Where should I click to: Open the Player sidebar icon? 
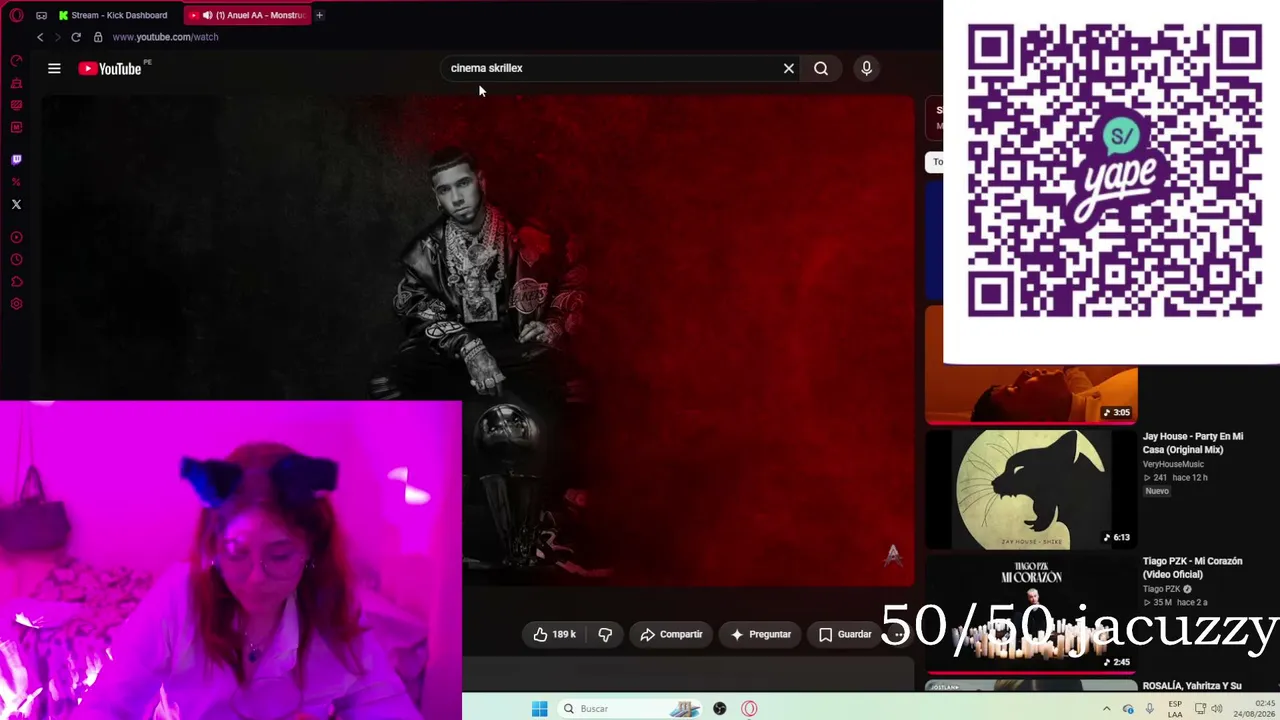tap(16, 238)
